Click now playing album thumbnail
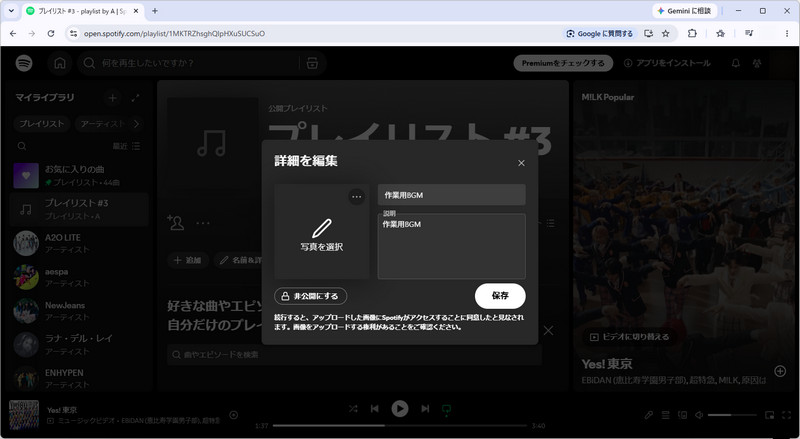800x439 pixels. (x=24, y=415)
